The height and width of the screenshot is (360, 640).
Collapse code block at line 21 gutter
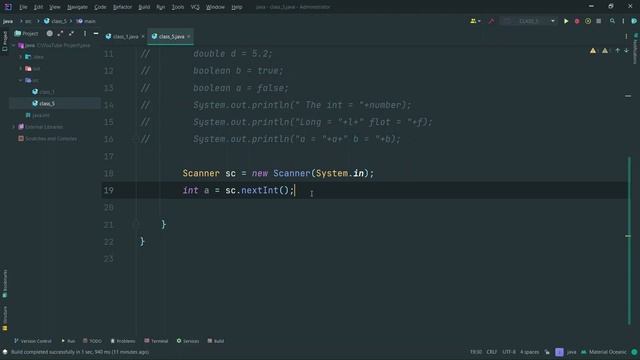coord(136,224)
